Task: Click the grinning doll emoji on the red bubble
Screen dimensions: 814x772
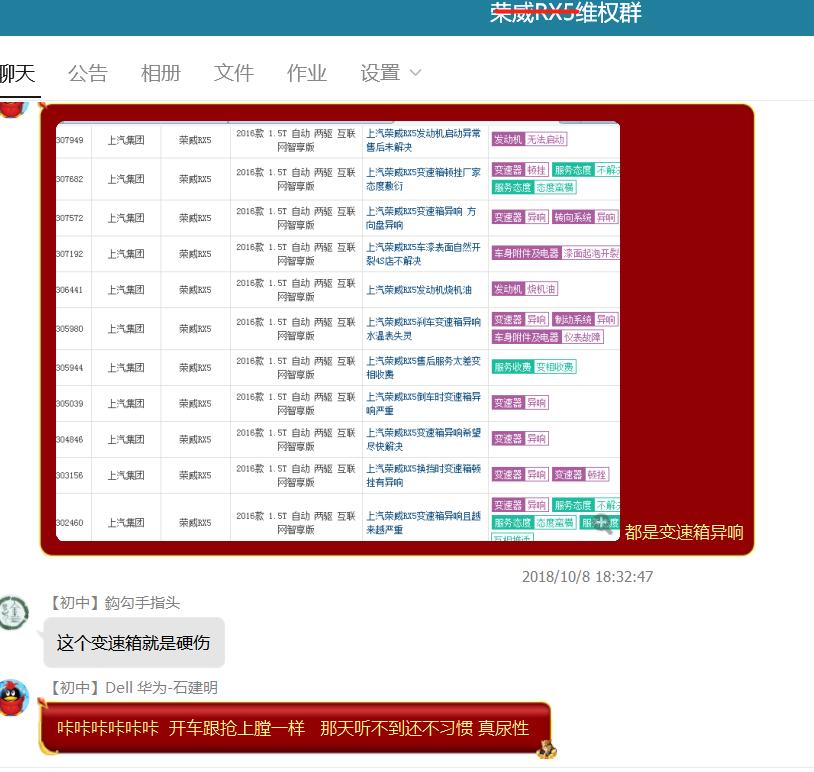Action: click(x=547, y=747)
